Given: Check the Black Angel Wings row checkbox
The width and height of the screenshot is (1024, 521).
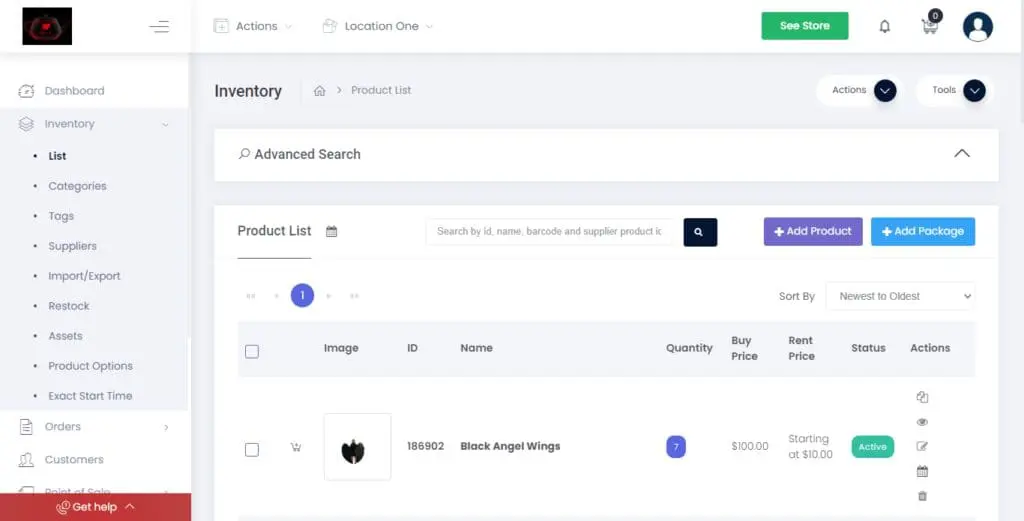Looking at the screenshot, I should [x=252, y=450].
